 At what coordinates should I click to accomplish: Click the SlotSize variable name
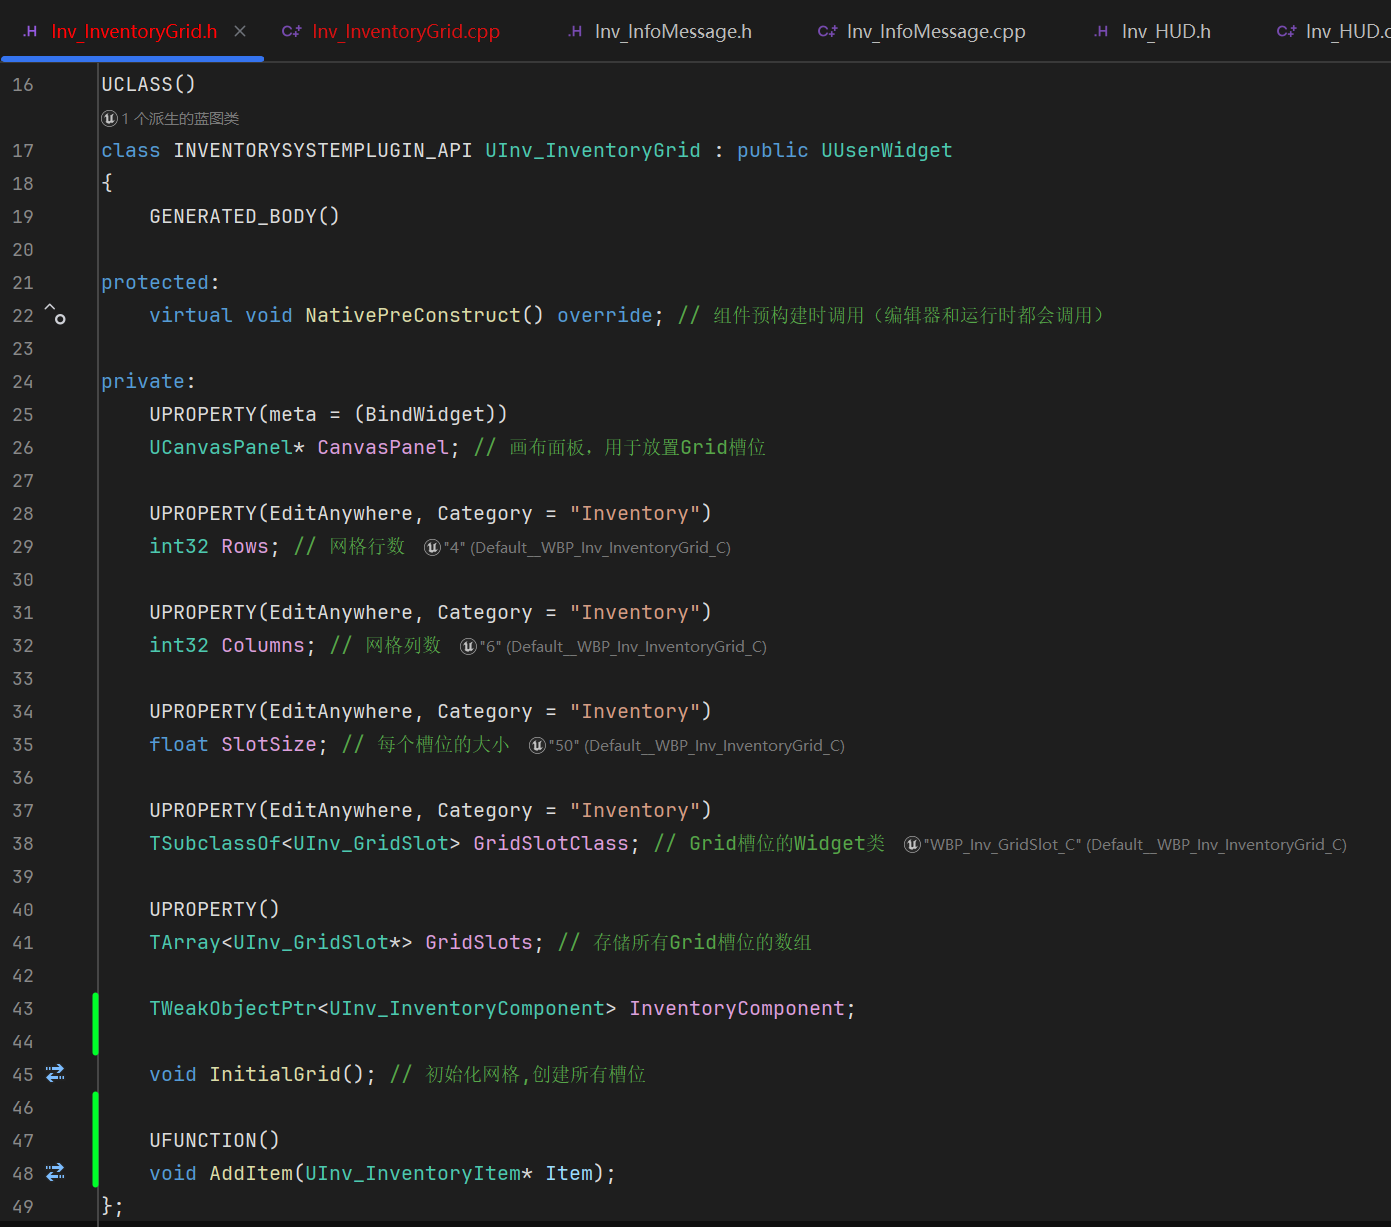[x=269, y=745]
